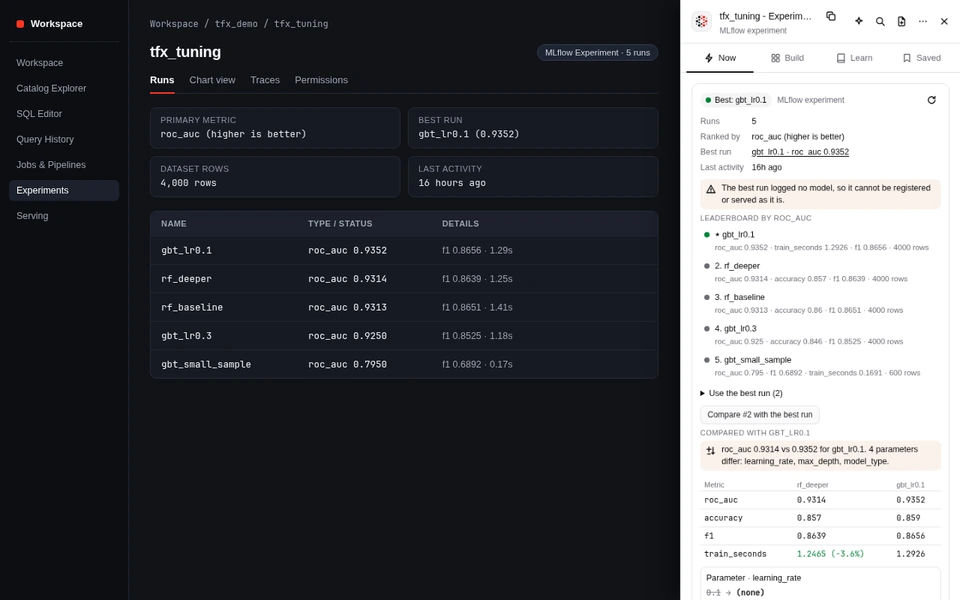This screenshot has height=600, width=960.
Task: Open the Chart view tab
Action: (x=212, y=80)
